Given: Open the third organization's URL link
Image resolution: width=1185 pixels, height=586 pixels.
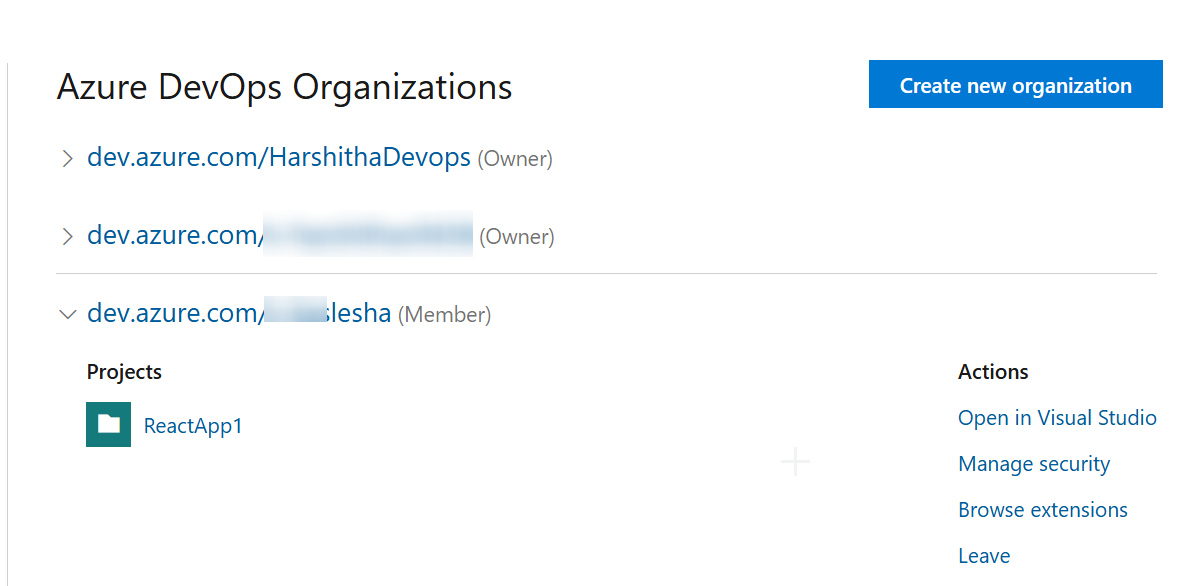Looking at the screenshot, I should point(240,313).
